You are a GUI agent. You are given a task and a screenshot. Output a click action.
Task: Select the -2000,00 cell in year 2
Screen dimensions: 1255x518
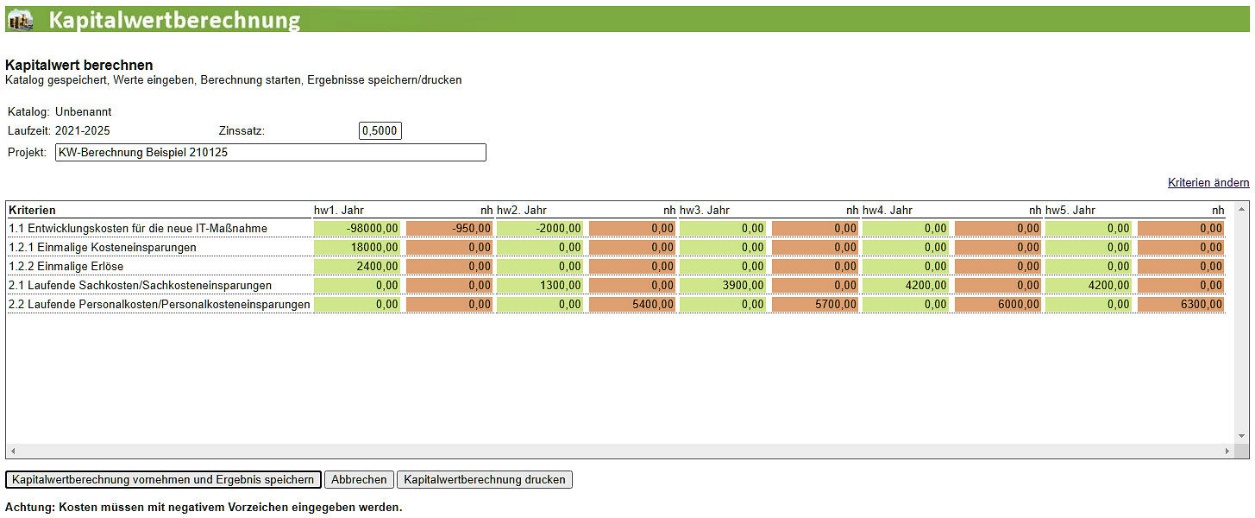tap(541, 228)
